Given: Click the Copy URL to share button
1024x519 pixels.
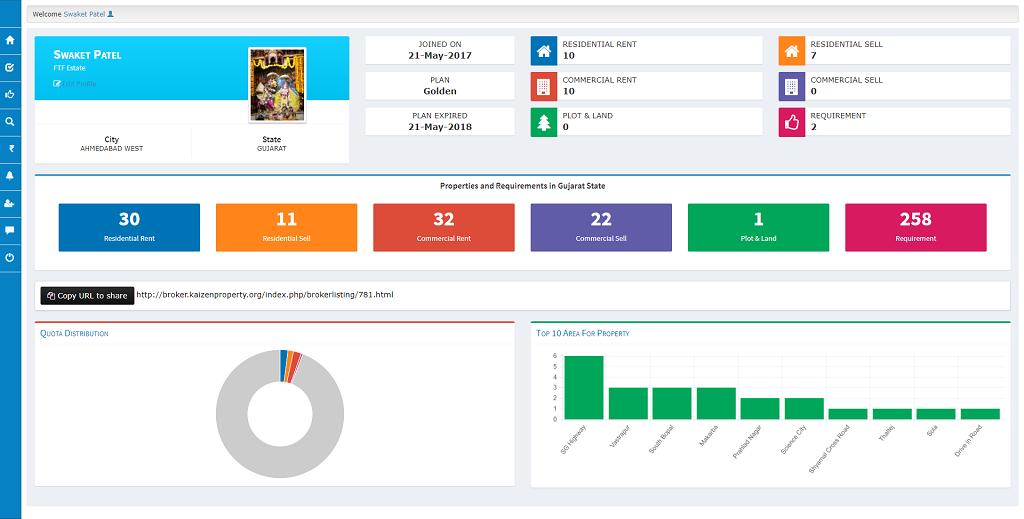Looking at the screenshot, I should point(87,296).
